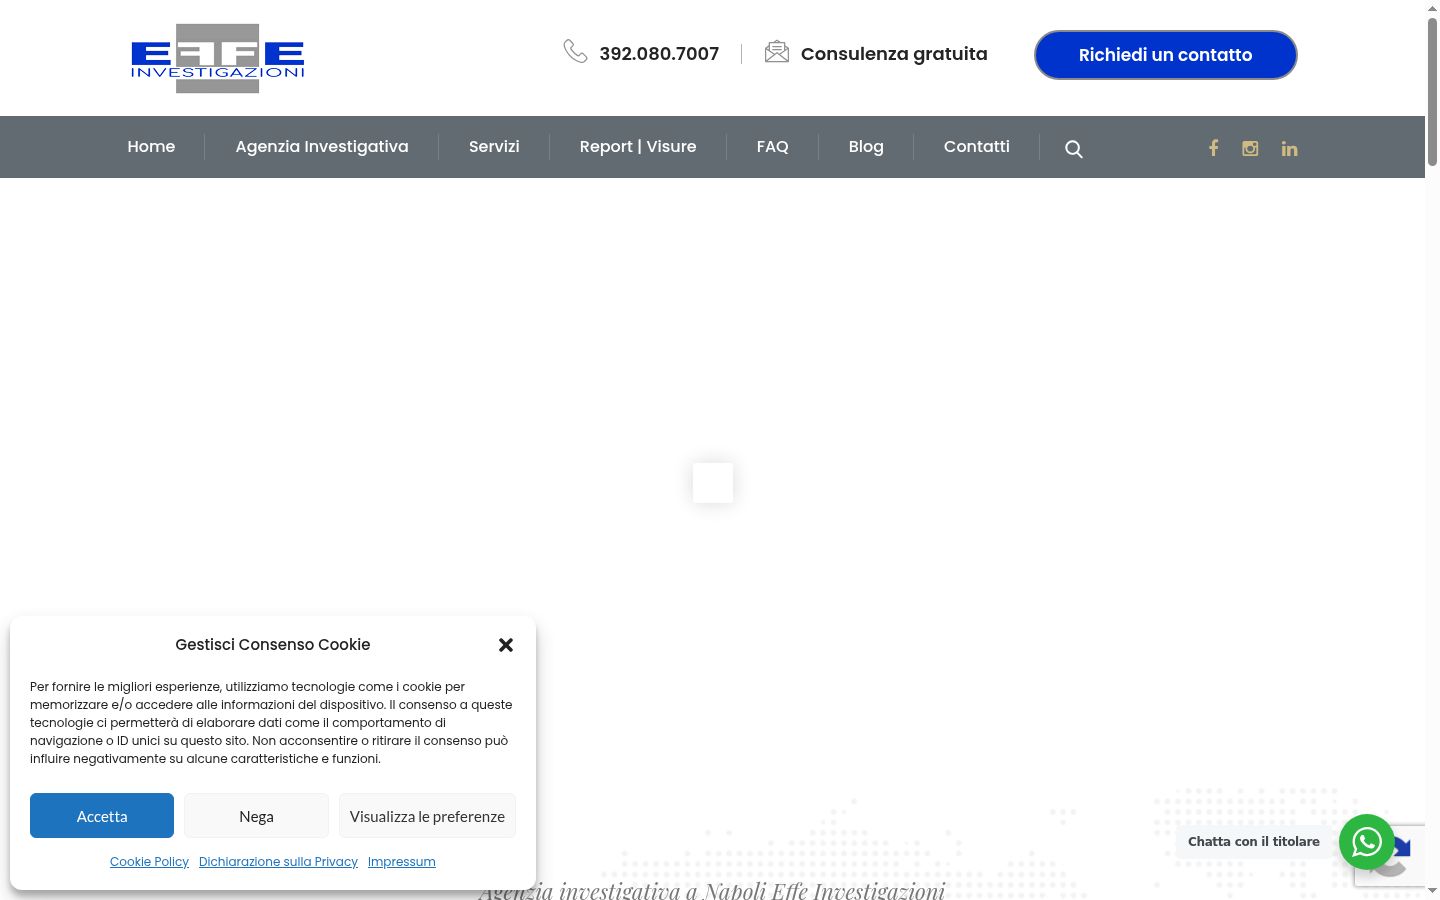Click the phone handset icon

point(575,51)
